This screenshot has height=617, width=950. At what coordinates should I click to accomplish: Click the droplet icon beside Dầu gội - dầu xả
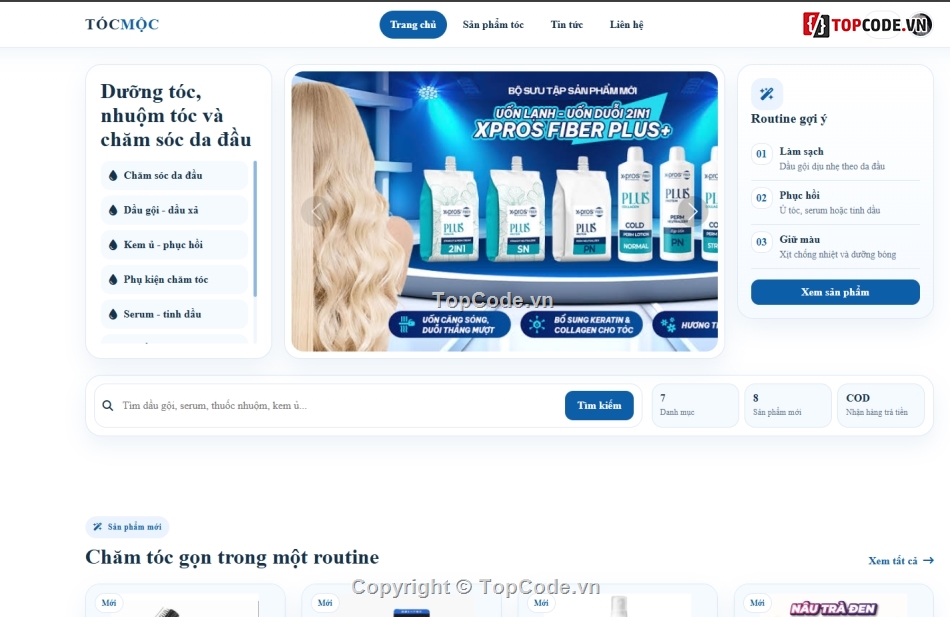tap(113, 210)
